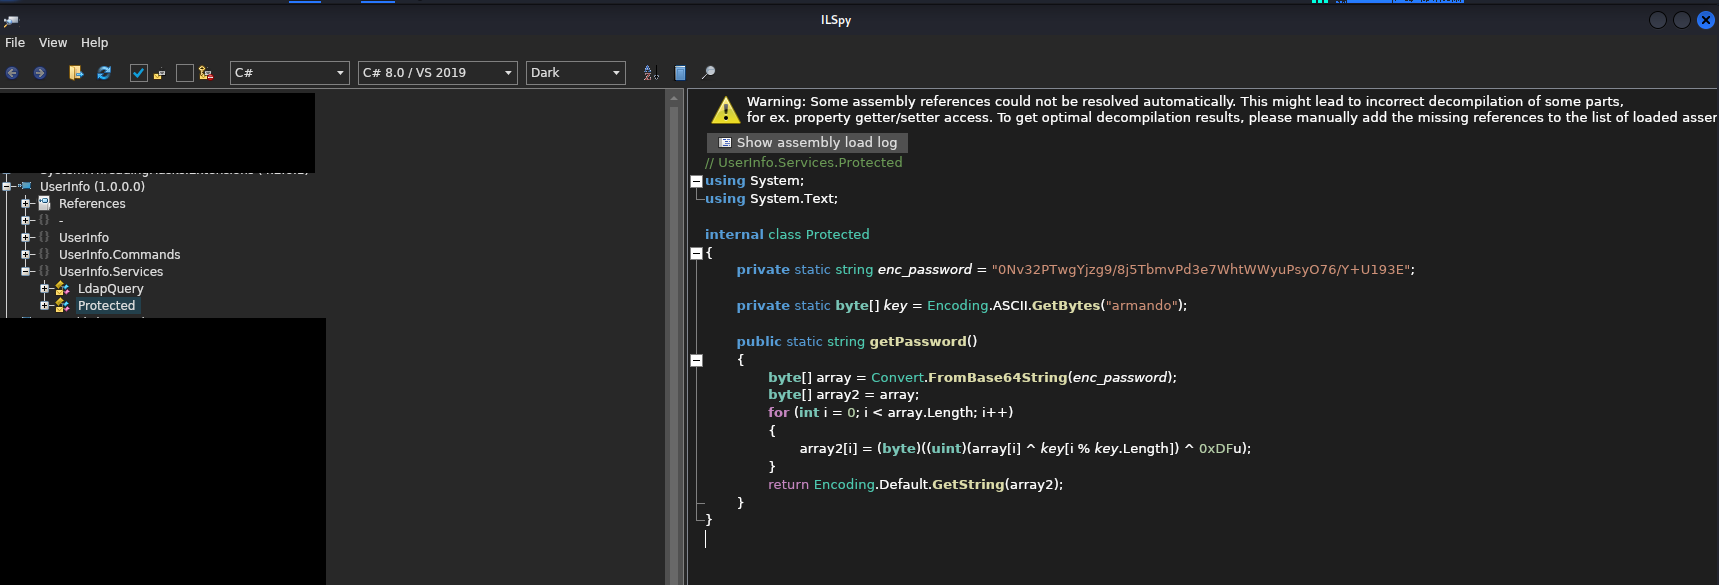1719x585 pixels.
Task: Click the FromBase64String method call
Action: 998,378
